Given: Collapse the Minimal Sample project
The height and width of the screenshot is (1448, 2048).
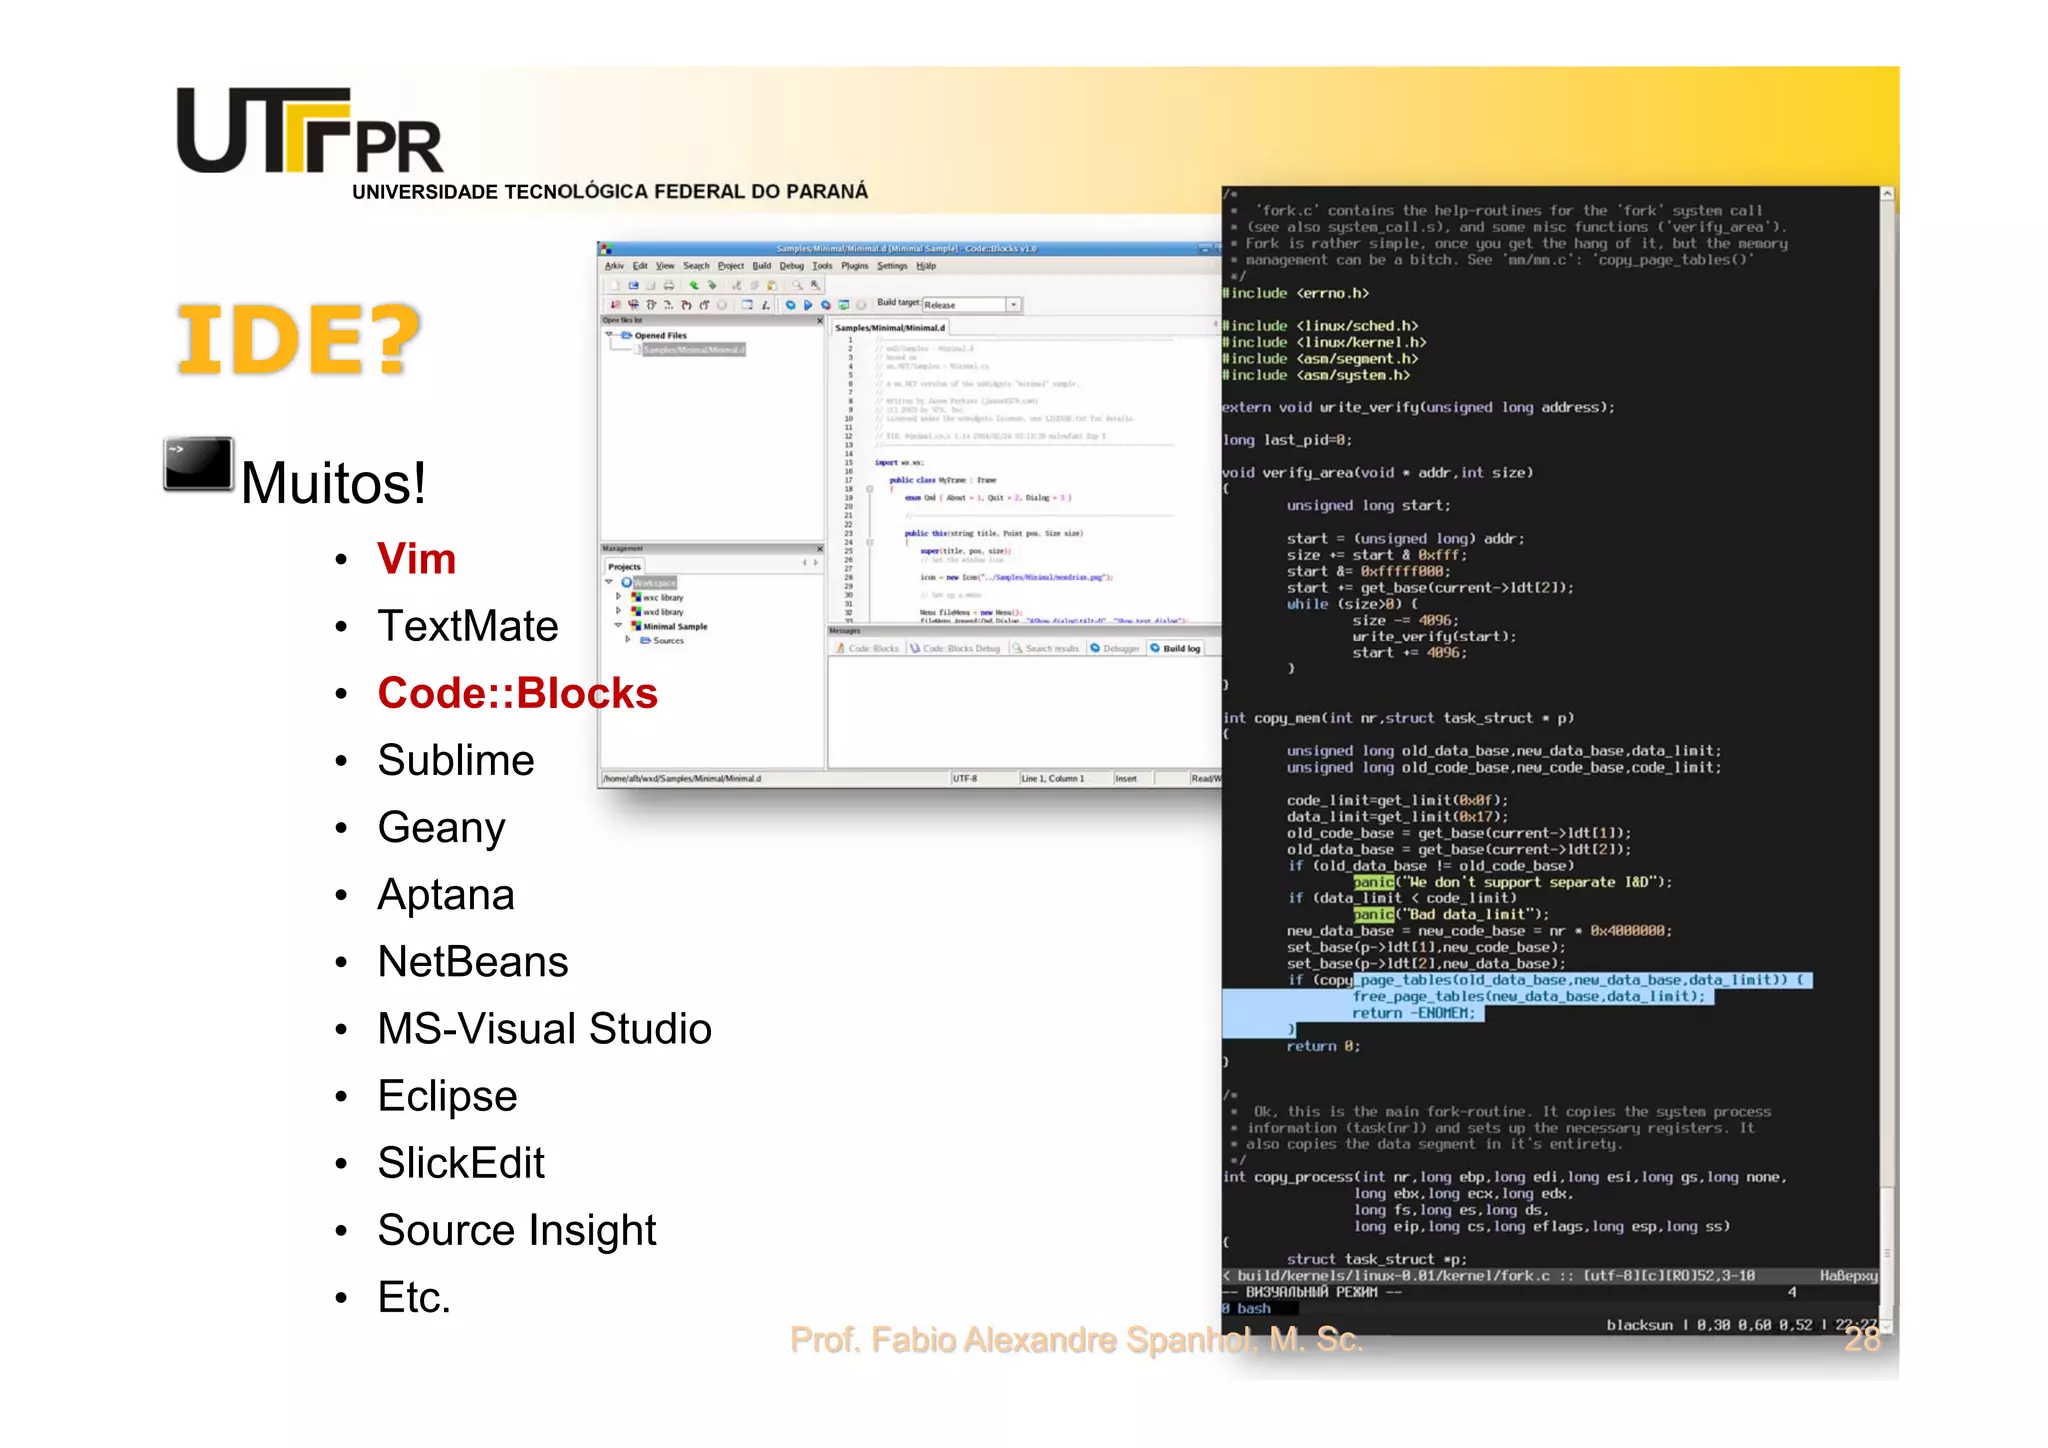Looking at the screenshot, I should pyautogui.click(x=618, y=626).
